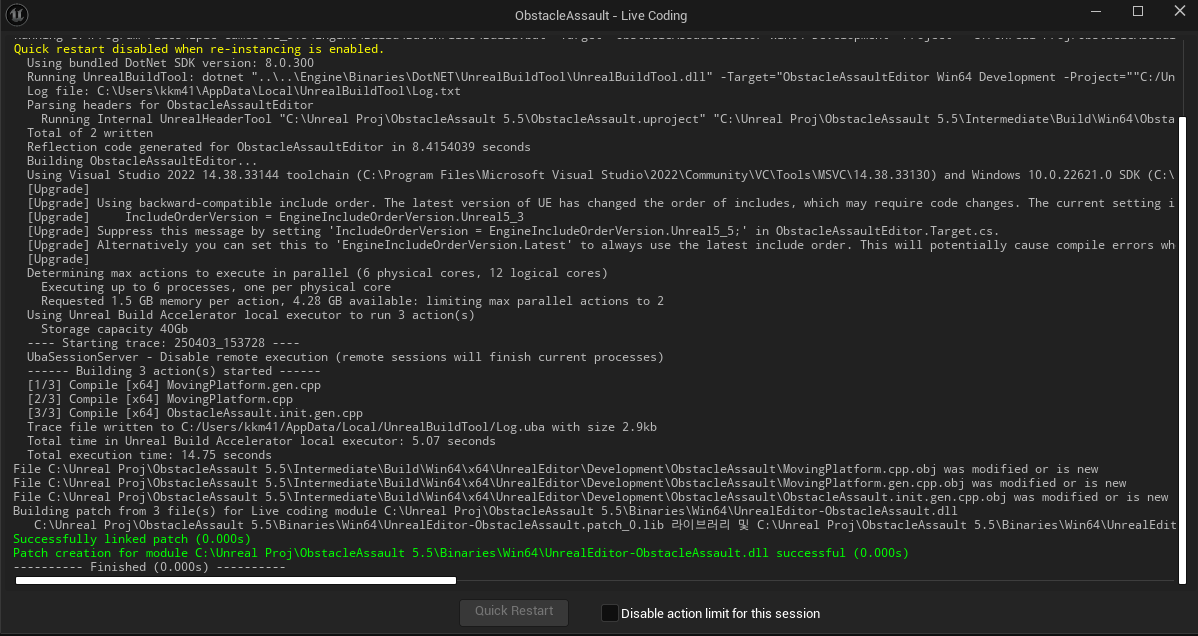Click the 'MovingPlatform.gen.cpp.obj was modified' line

[569, 483]
